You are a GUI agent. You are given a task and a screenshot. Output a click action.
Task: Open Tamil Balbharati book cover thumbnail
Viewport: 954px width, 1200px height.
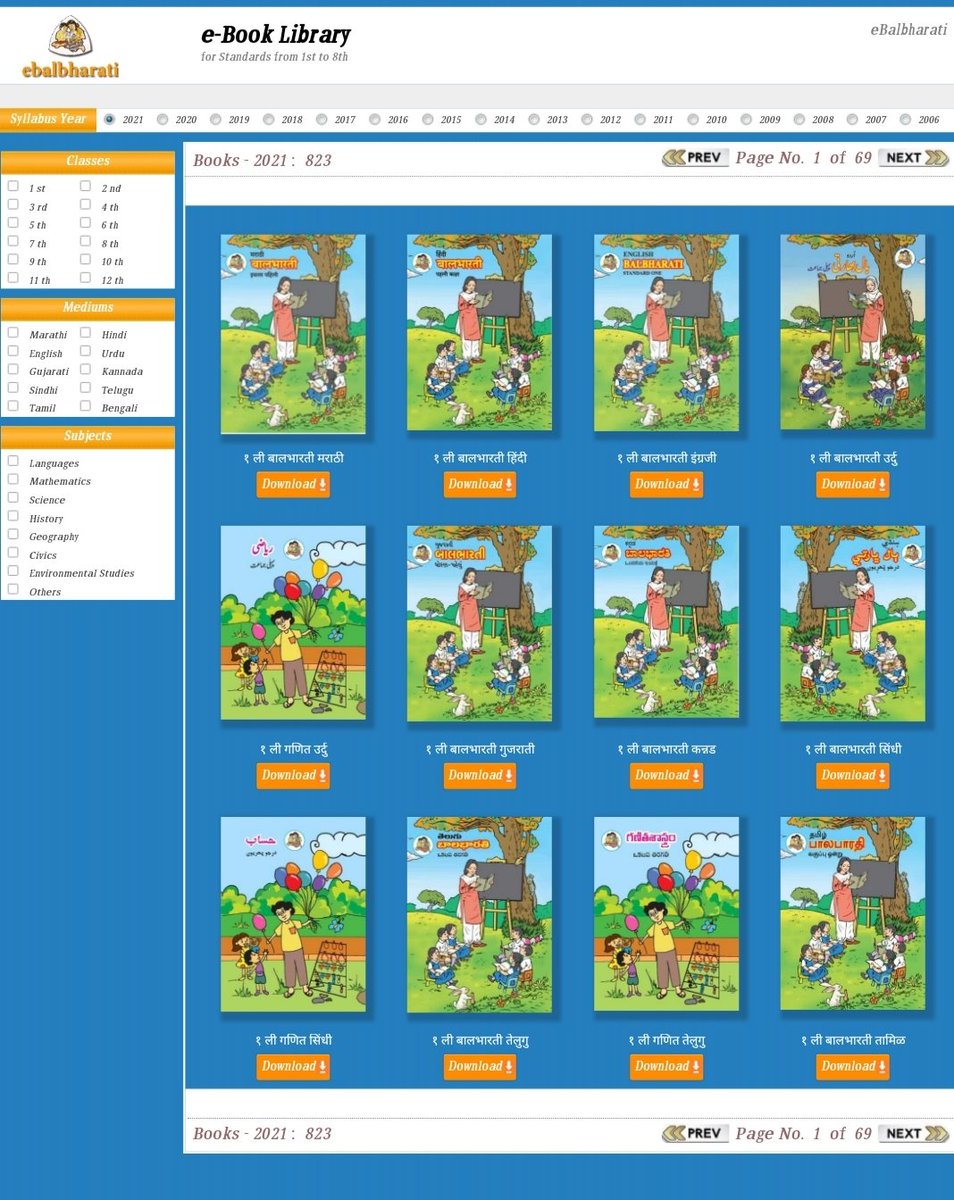853,914
